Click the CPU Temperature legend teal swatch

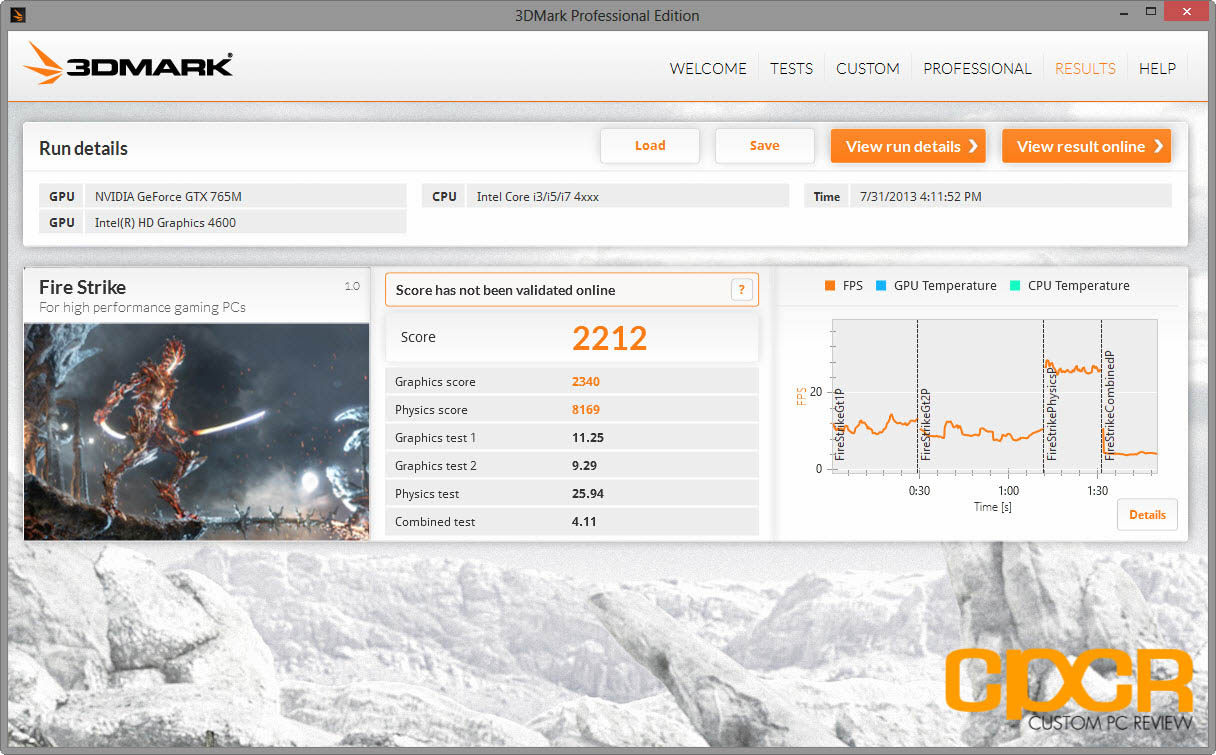(x=1015, y=286)
